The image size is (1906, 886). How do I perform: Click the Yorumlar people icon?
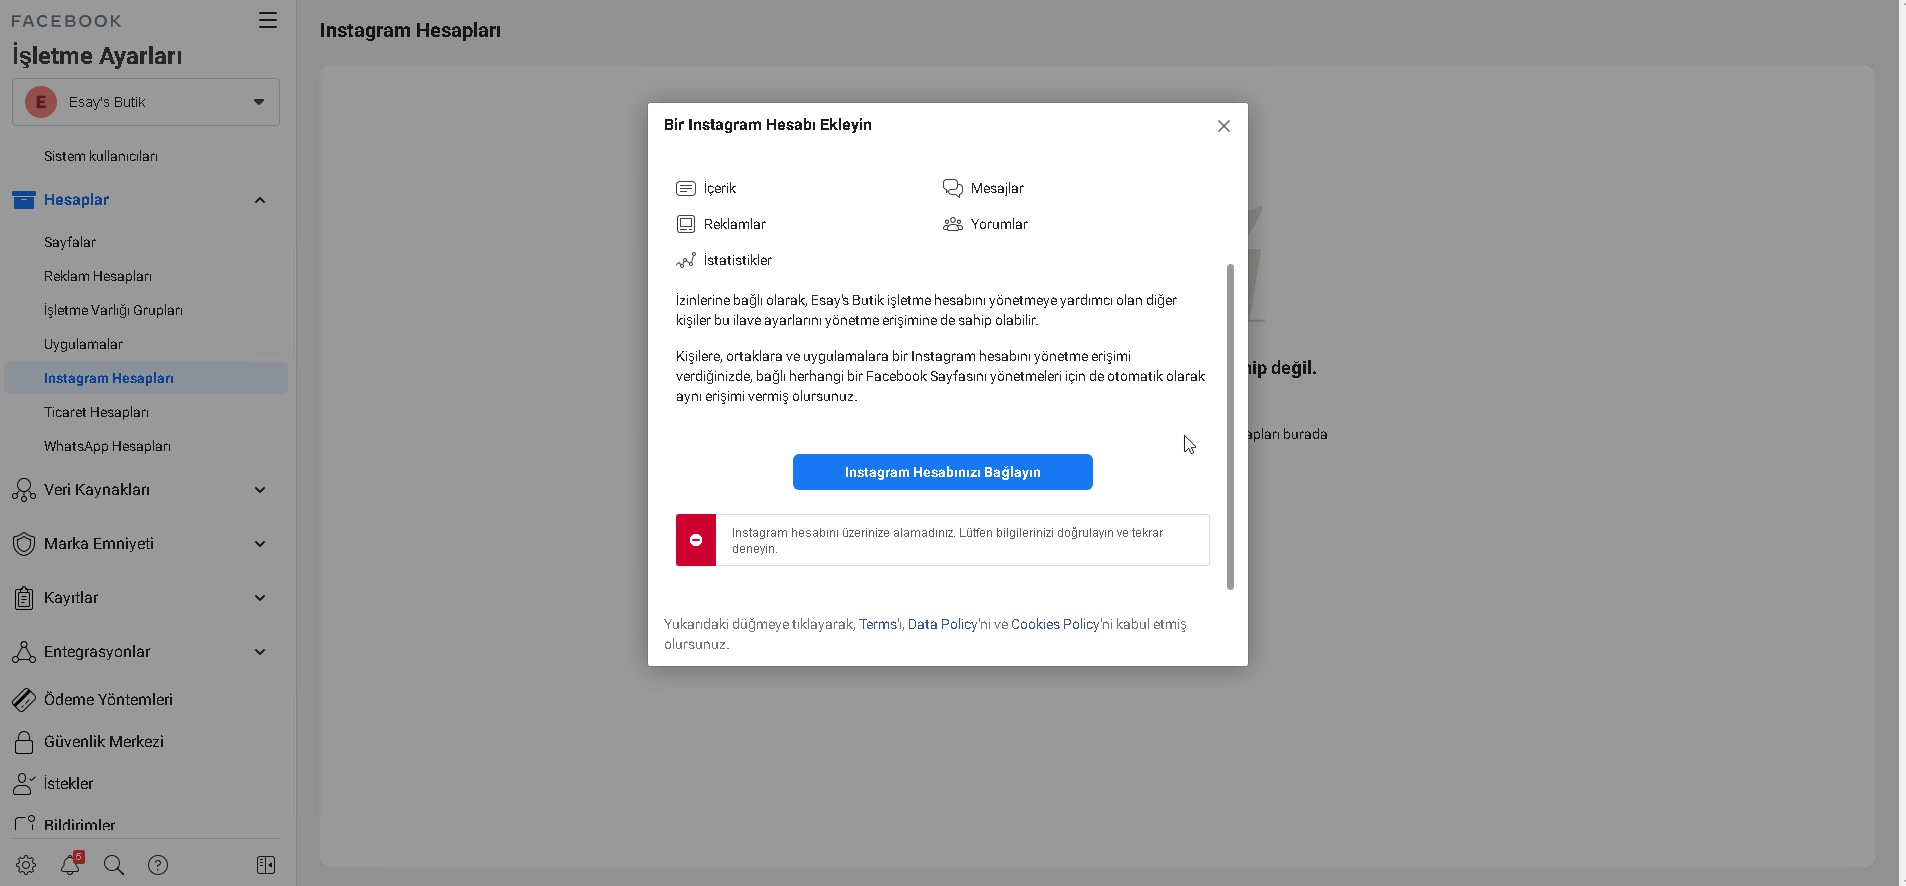coord(953,224)
